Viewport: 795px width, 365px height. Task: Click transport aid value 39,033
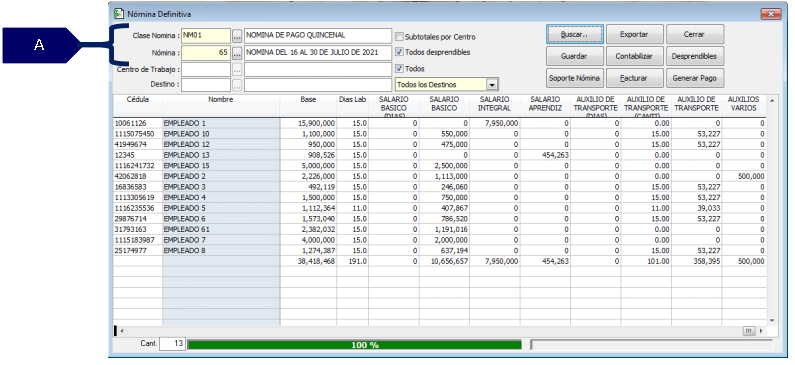tap(697, 208)
